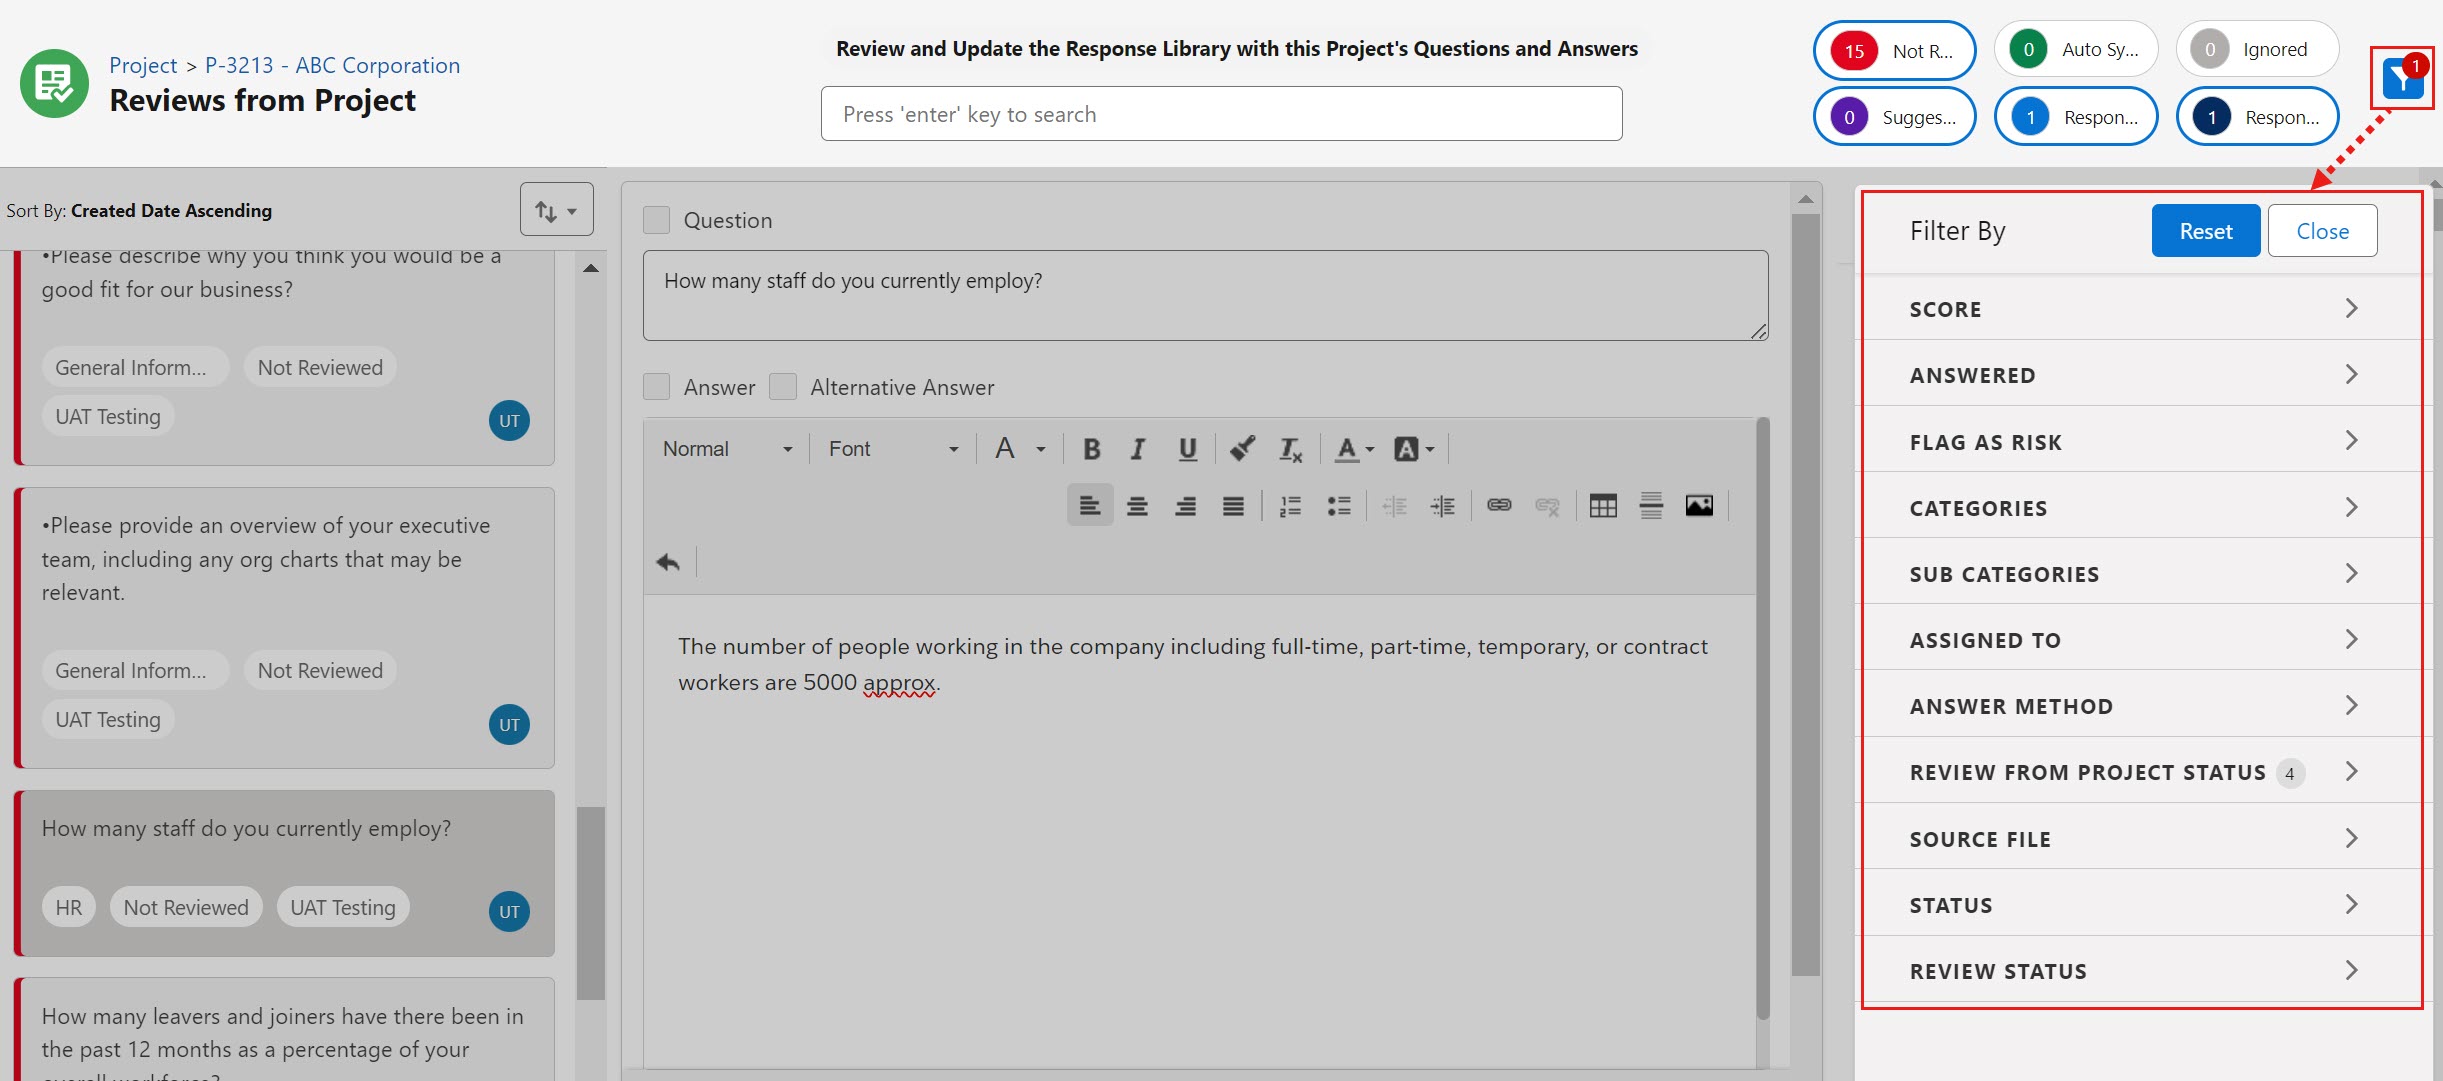
Task: Click the Reset filter button
Action: coord(2205,231)
